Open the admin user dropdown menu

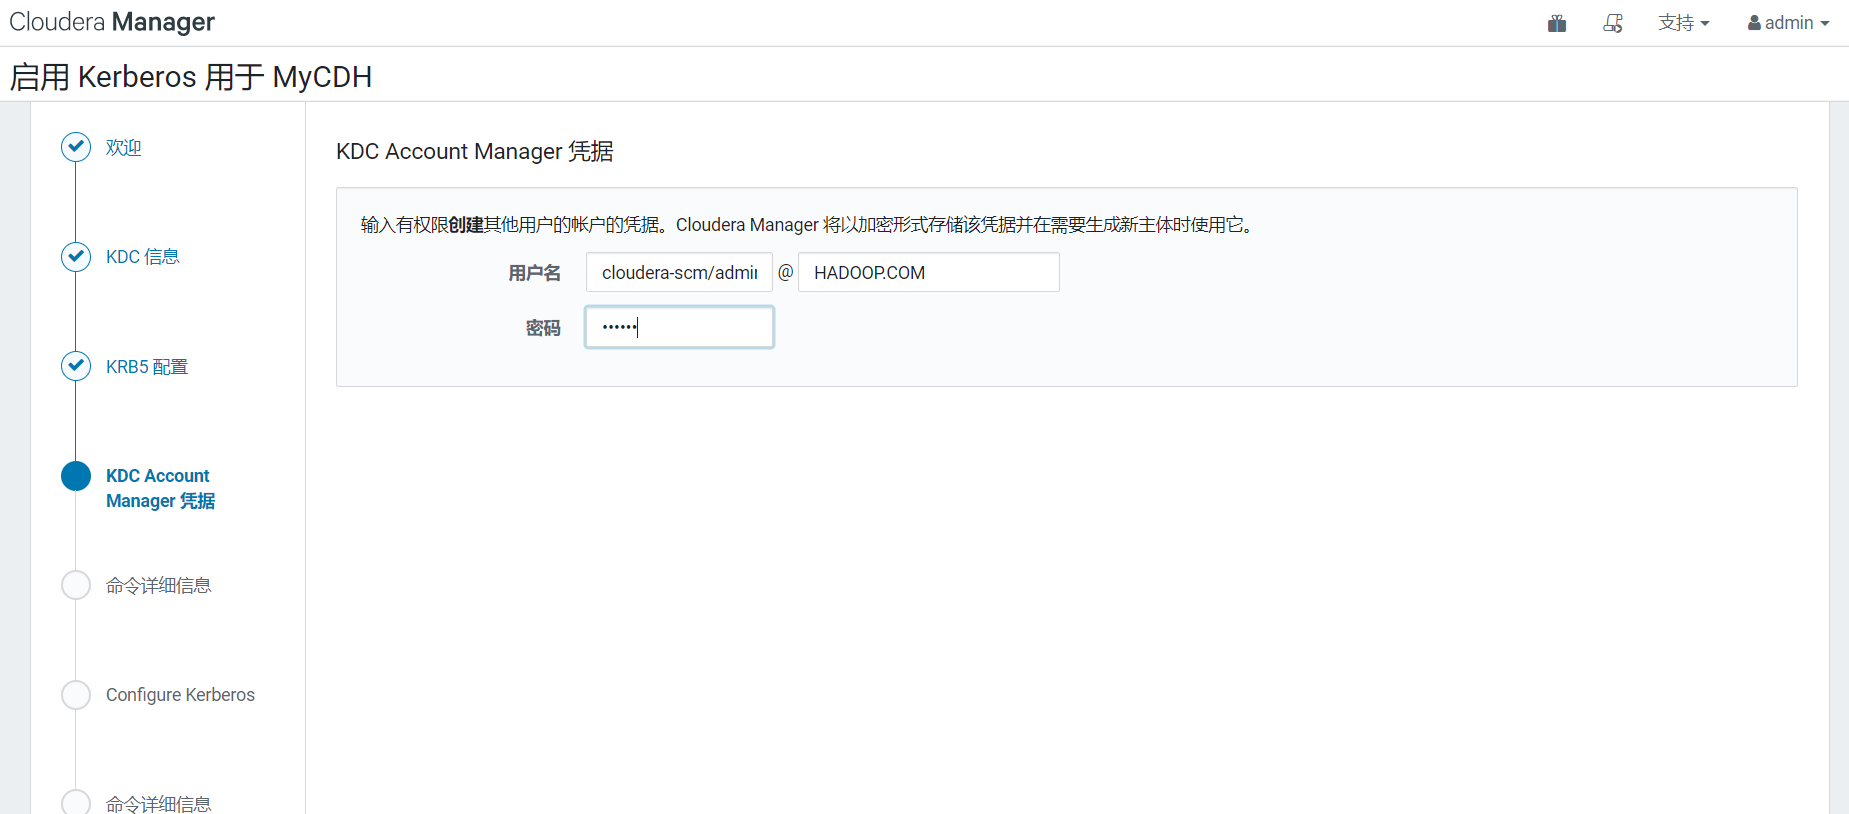tap(1788, 23)
